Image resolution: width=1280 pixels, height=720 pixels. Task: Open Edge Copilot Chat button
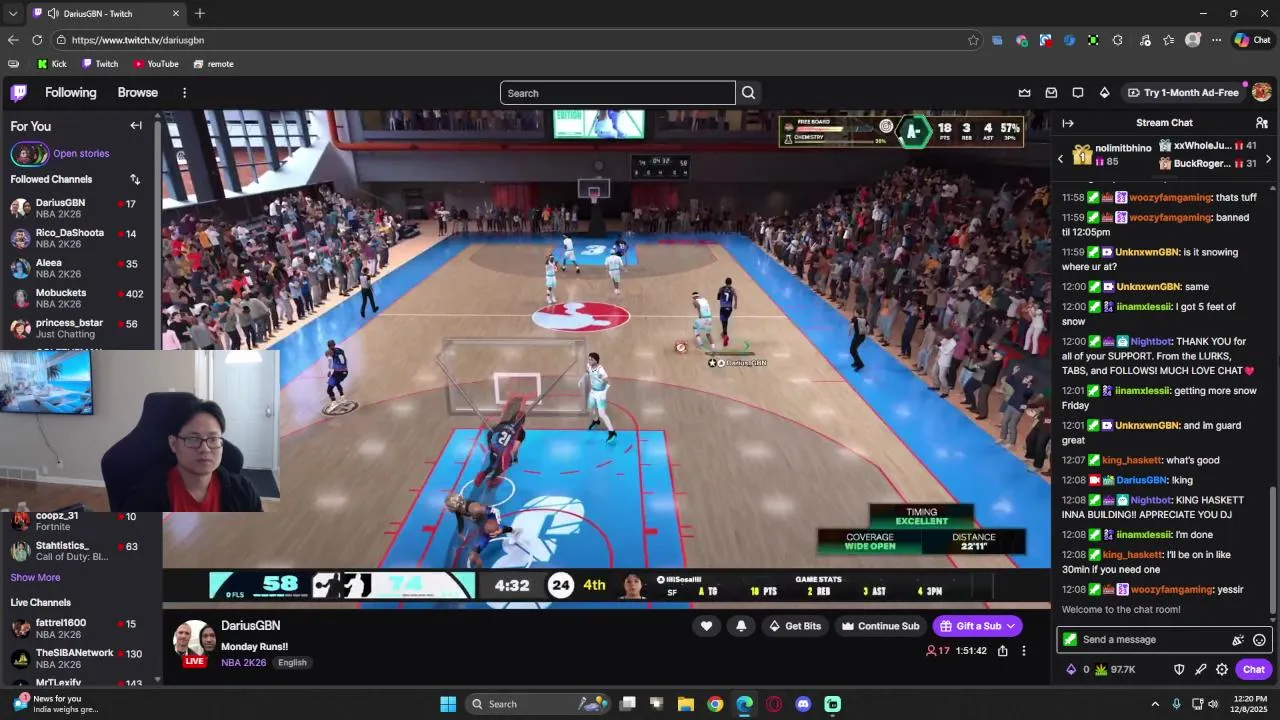(1252, 40)
